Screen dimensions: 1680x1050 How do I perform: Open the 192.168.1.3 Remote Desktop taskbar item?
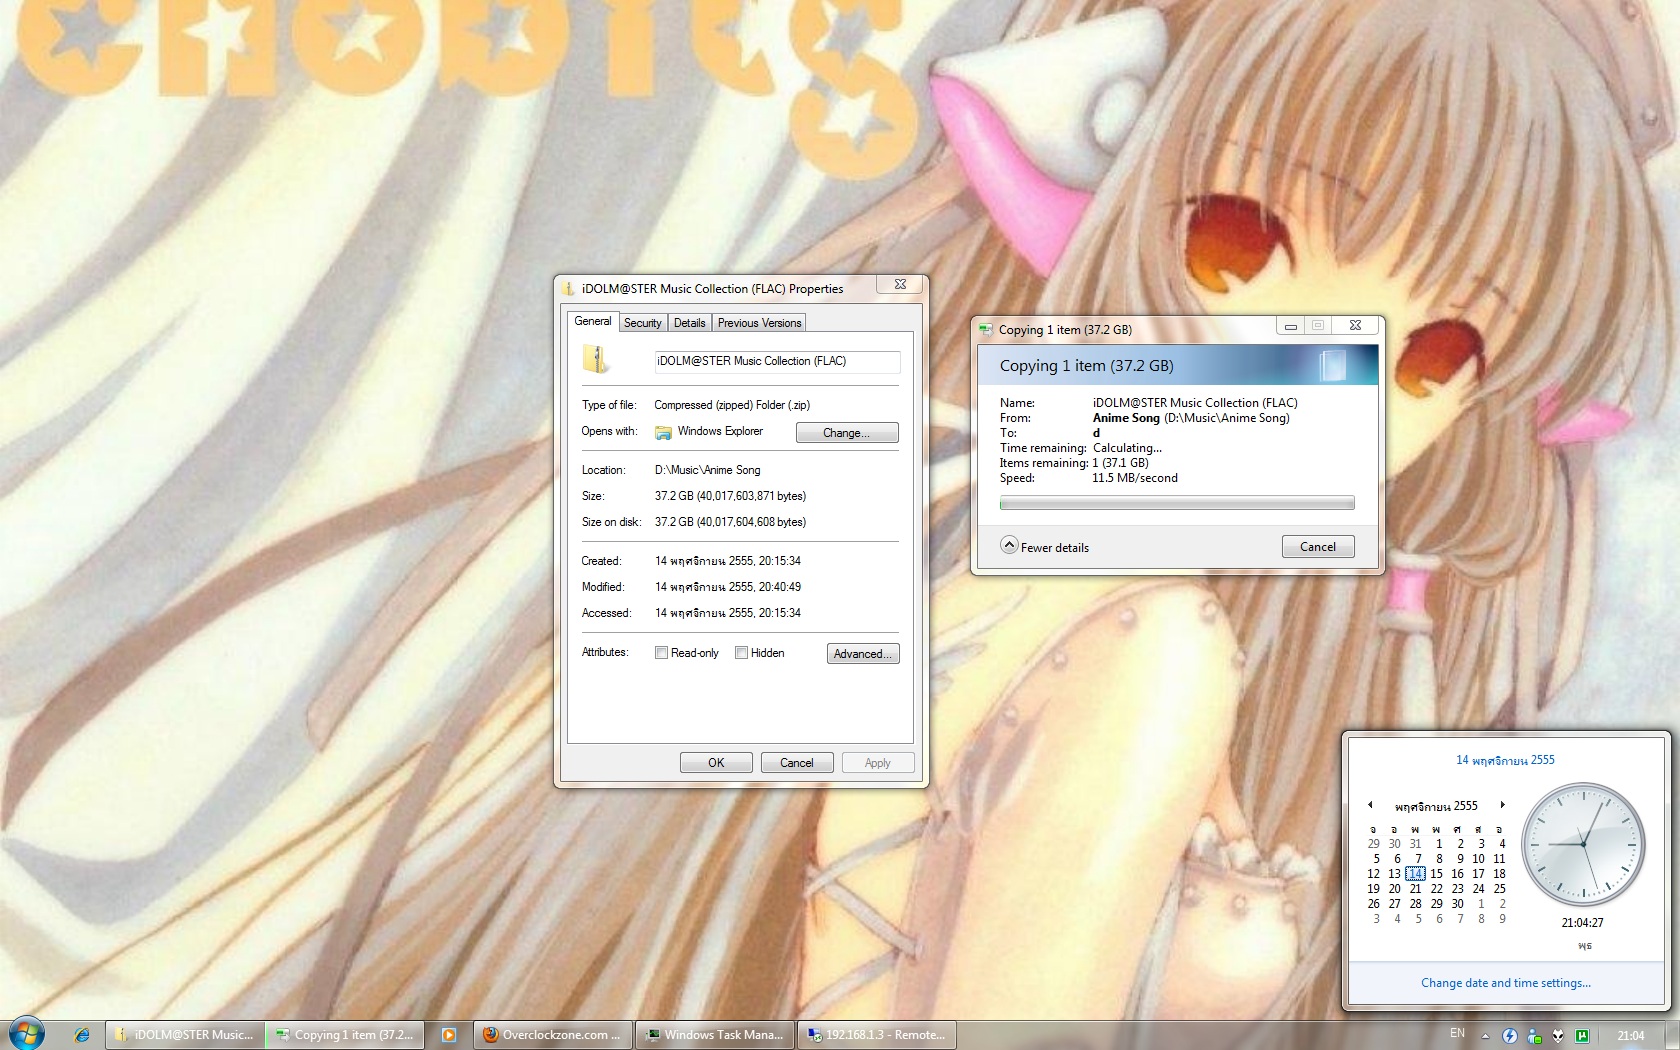click(876, 1035)
